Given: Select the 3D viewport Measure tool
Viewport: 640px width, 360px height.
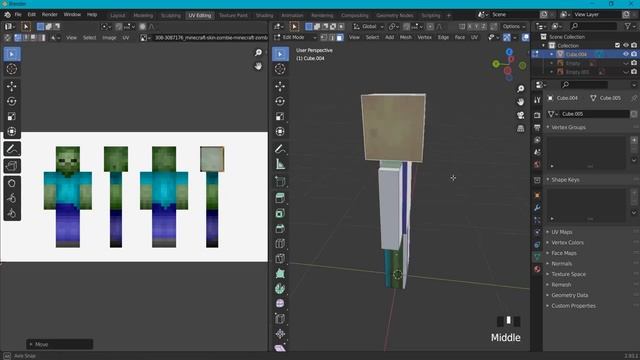Looking at the screenshot, I should (280, 164).
